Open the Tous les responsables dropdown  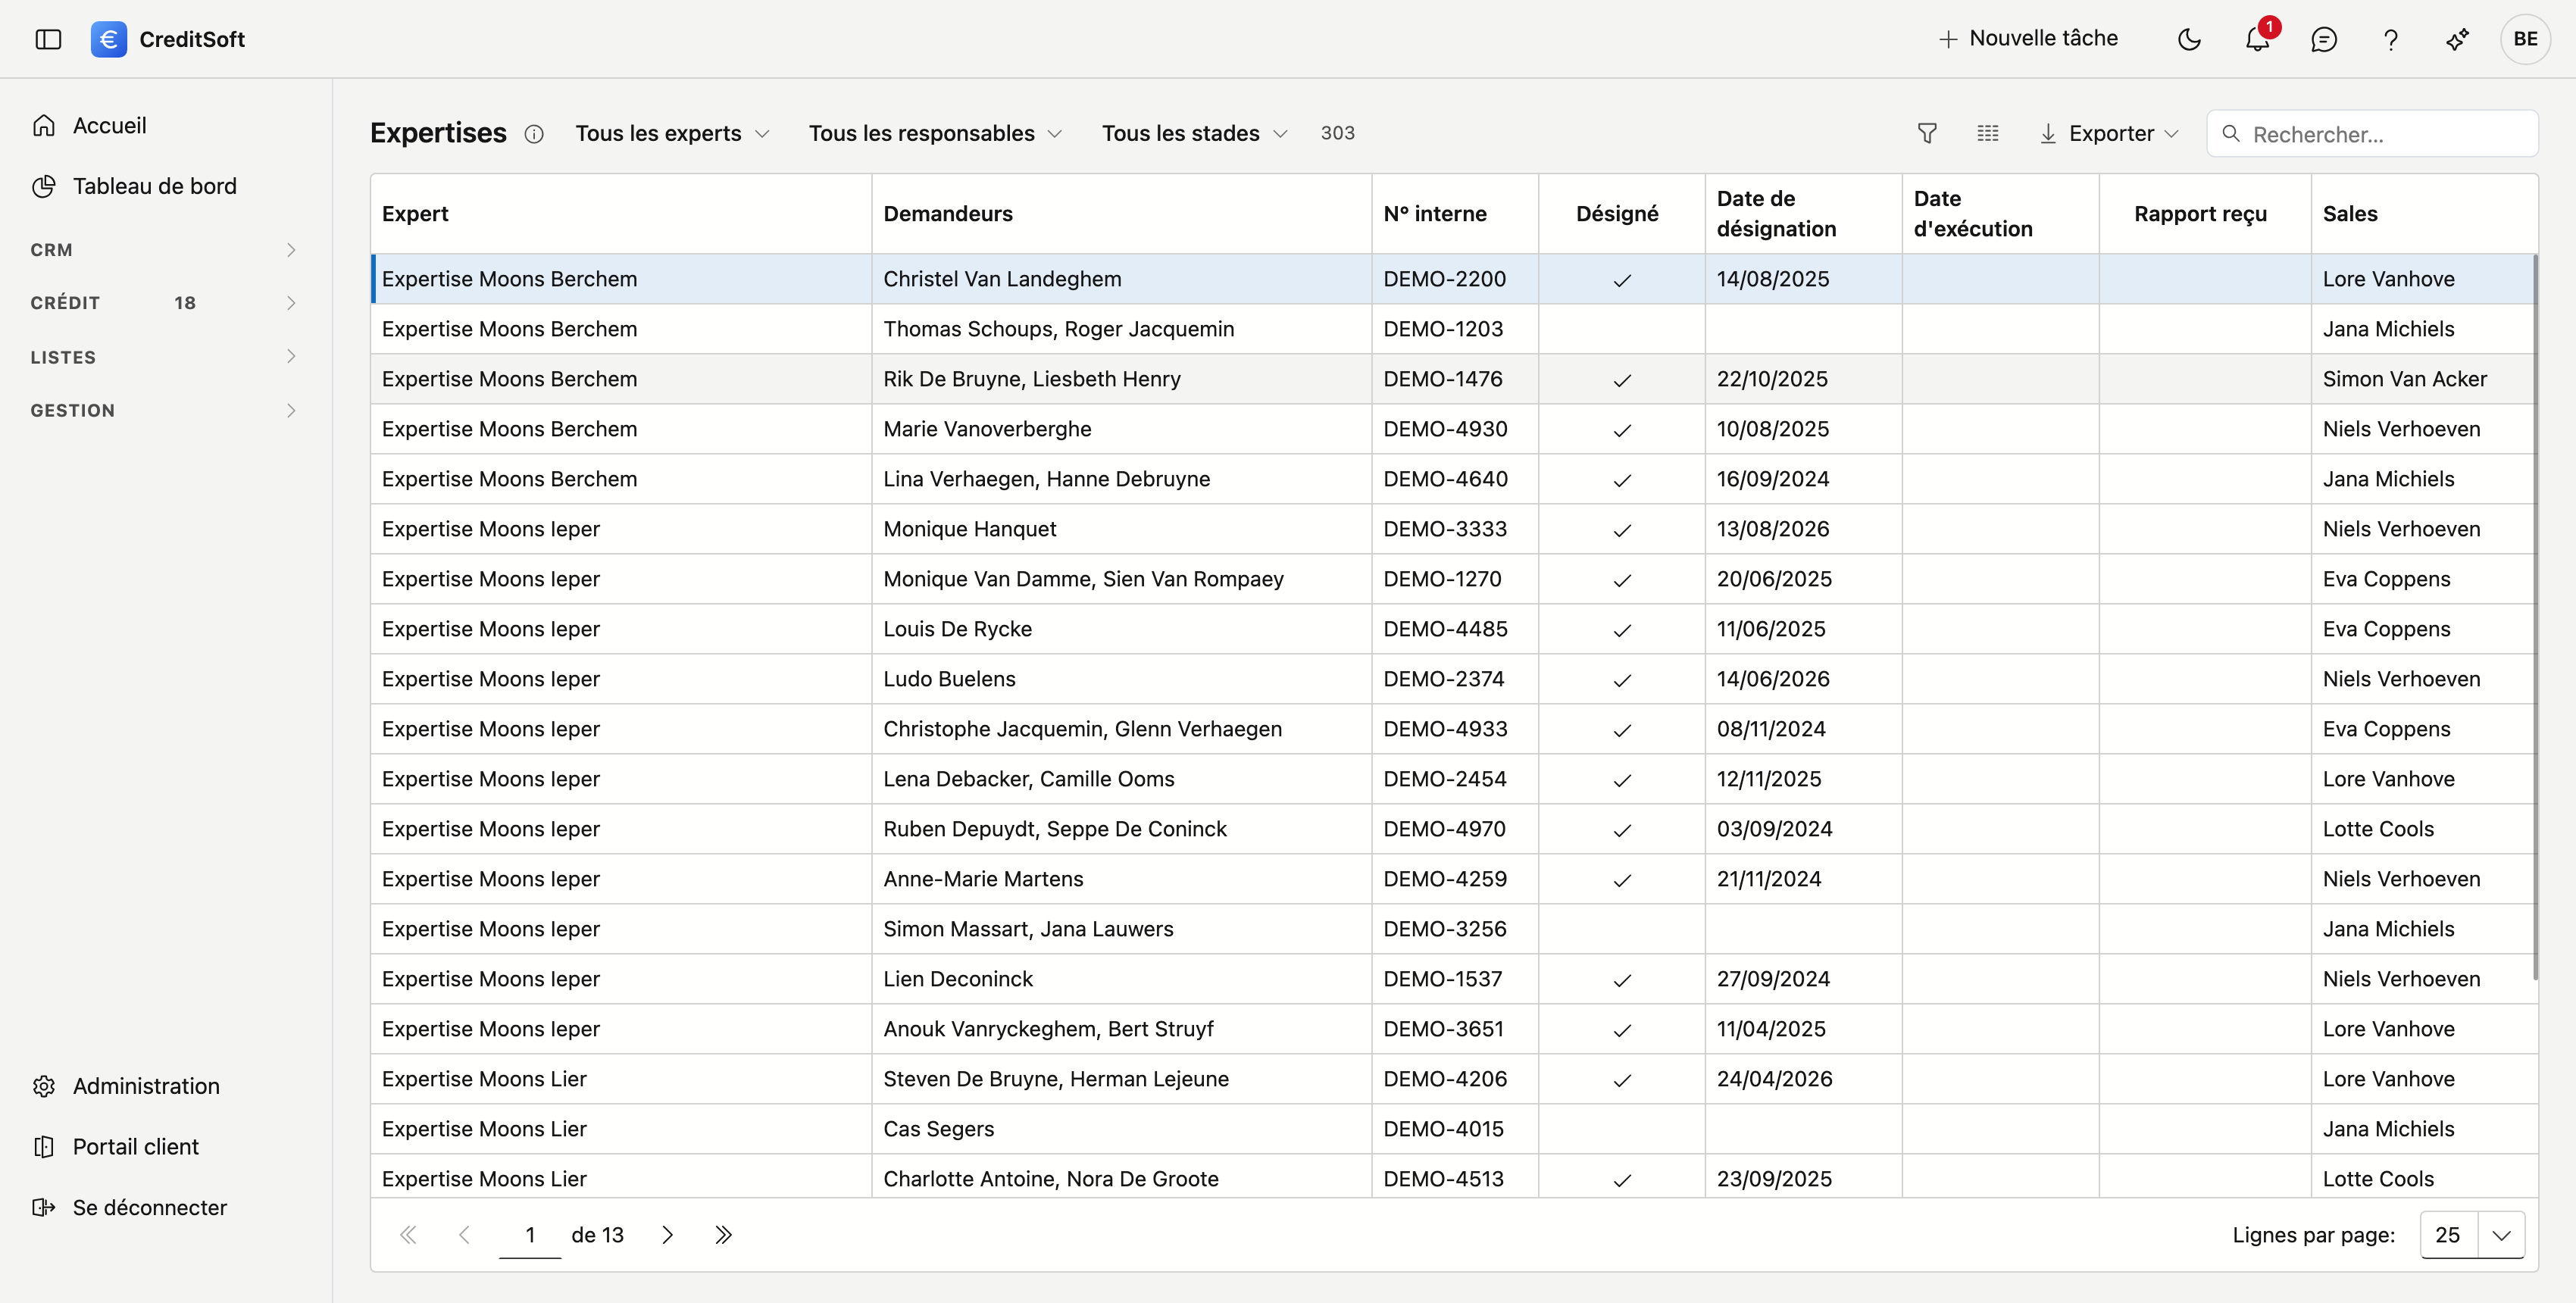[x=935, y=133]
